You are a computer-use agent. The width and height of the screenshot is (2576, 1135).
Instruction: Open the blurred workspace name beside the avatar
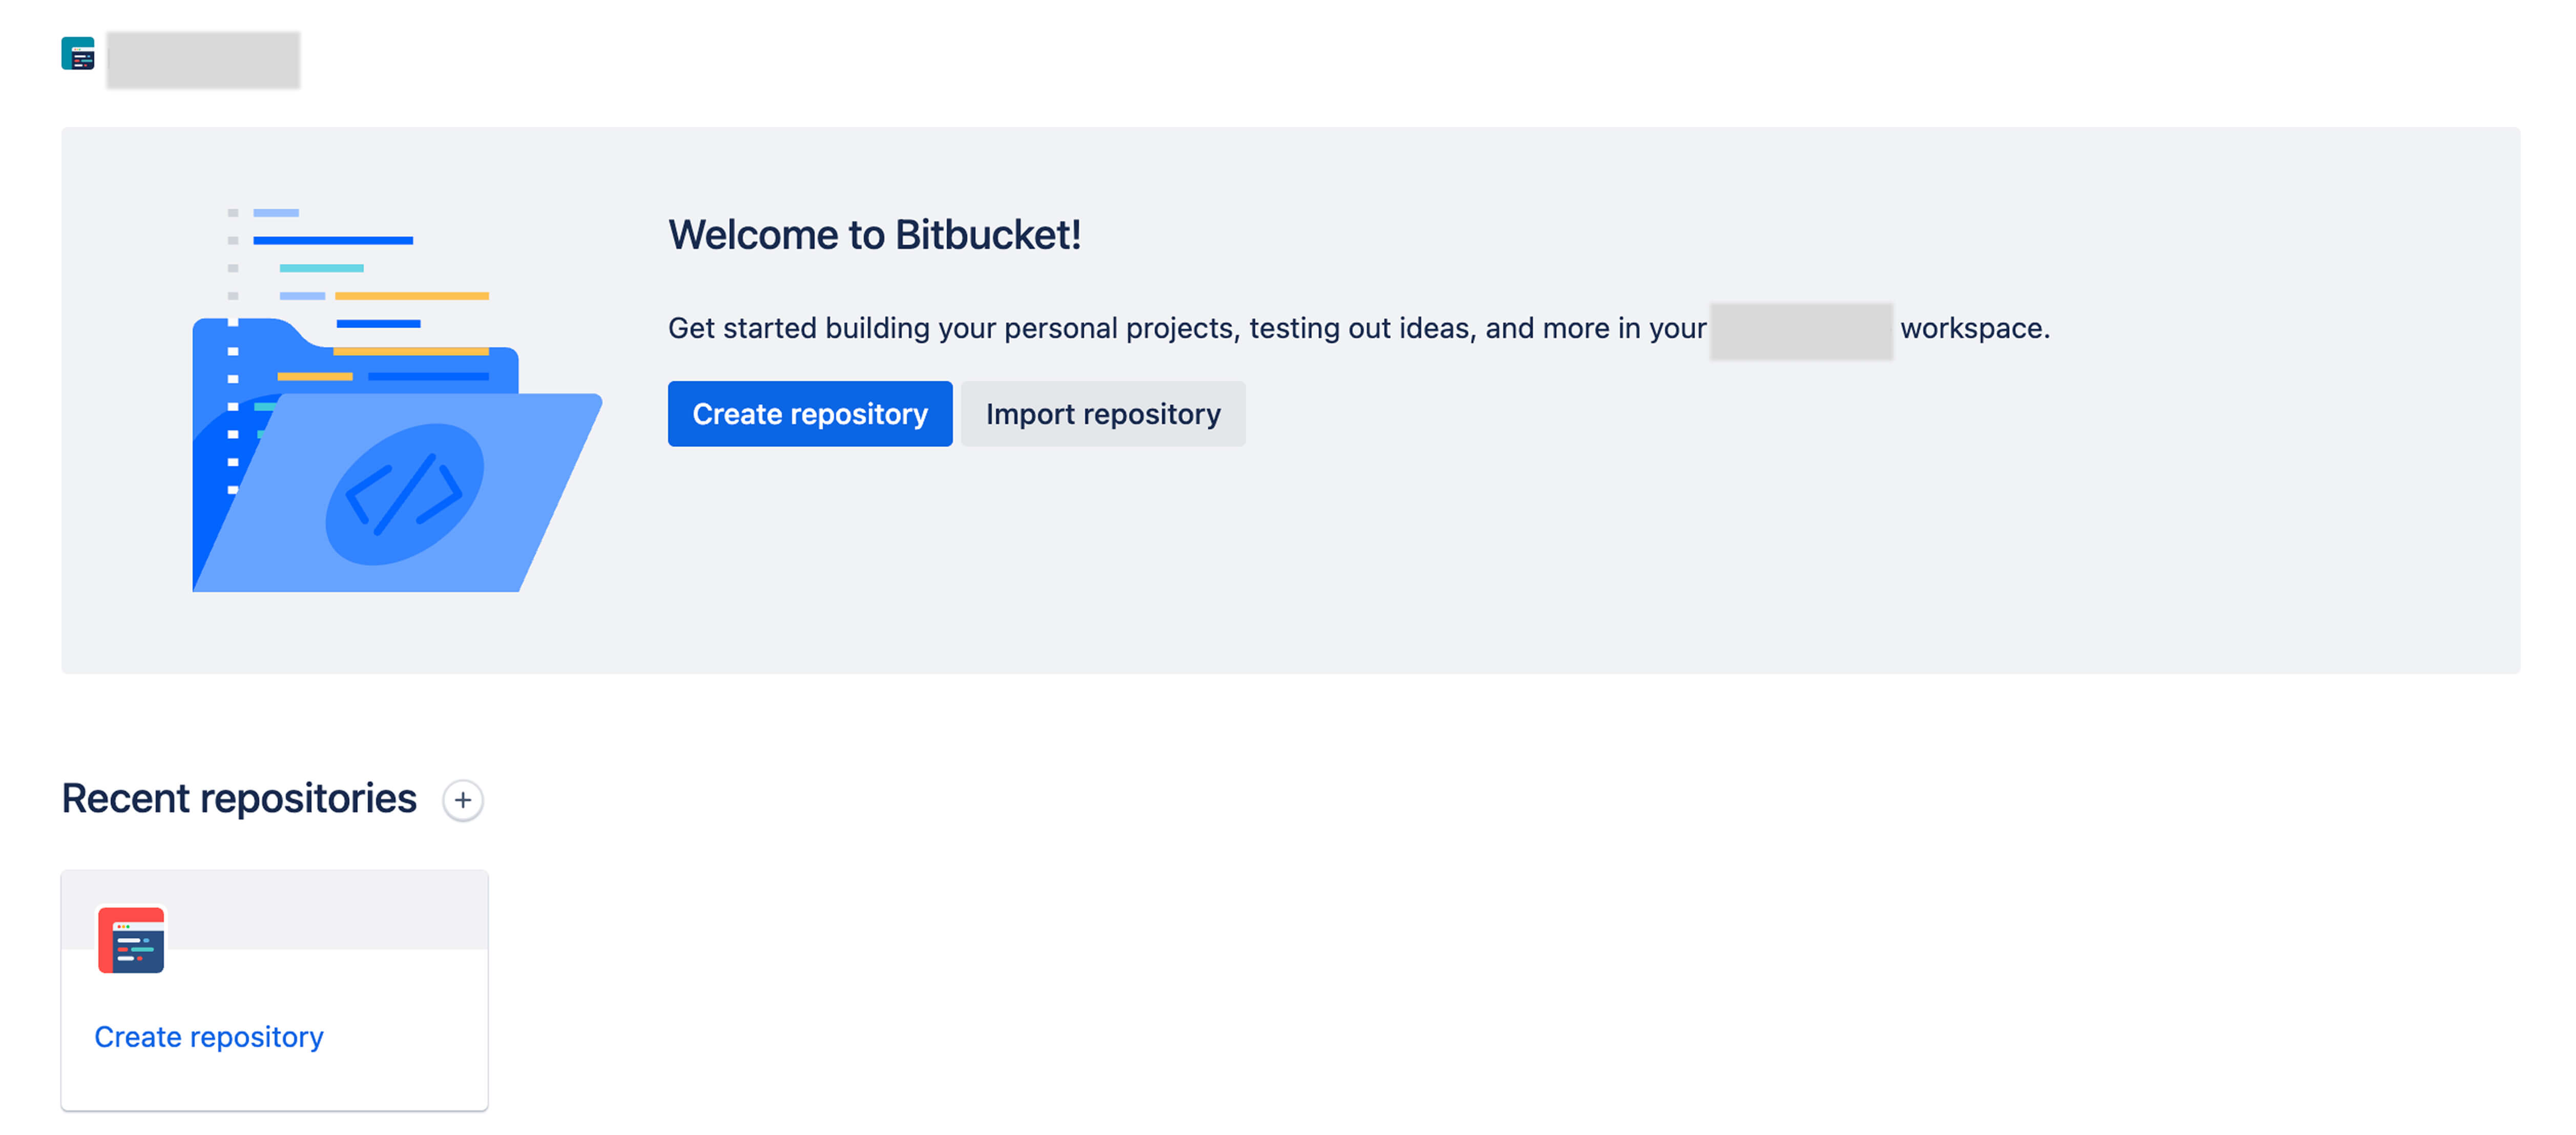[x=203, y=59]
